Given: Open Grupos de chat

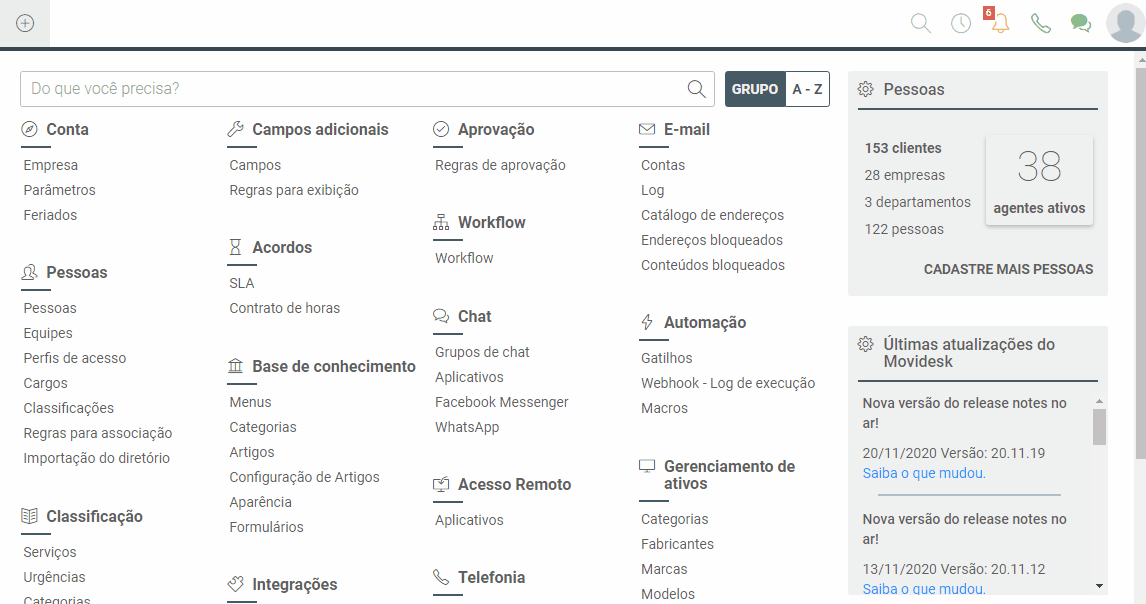Looking at the screenshot, I should pyautogui.click(x=482, y=352).
